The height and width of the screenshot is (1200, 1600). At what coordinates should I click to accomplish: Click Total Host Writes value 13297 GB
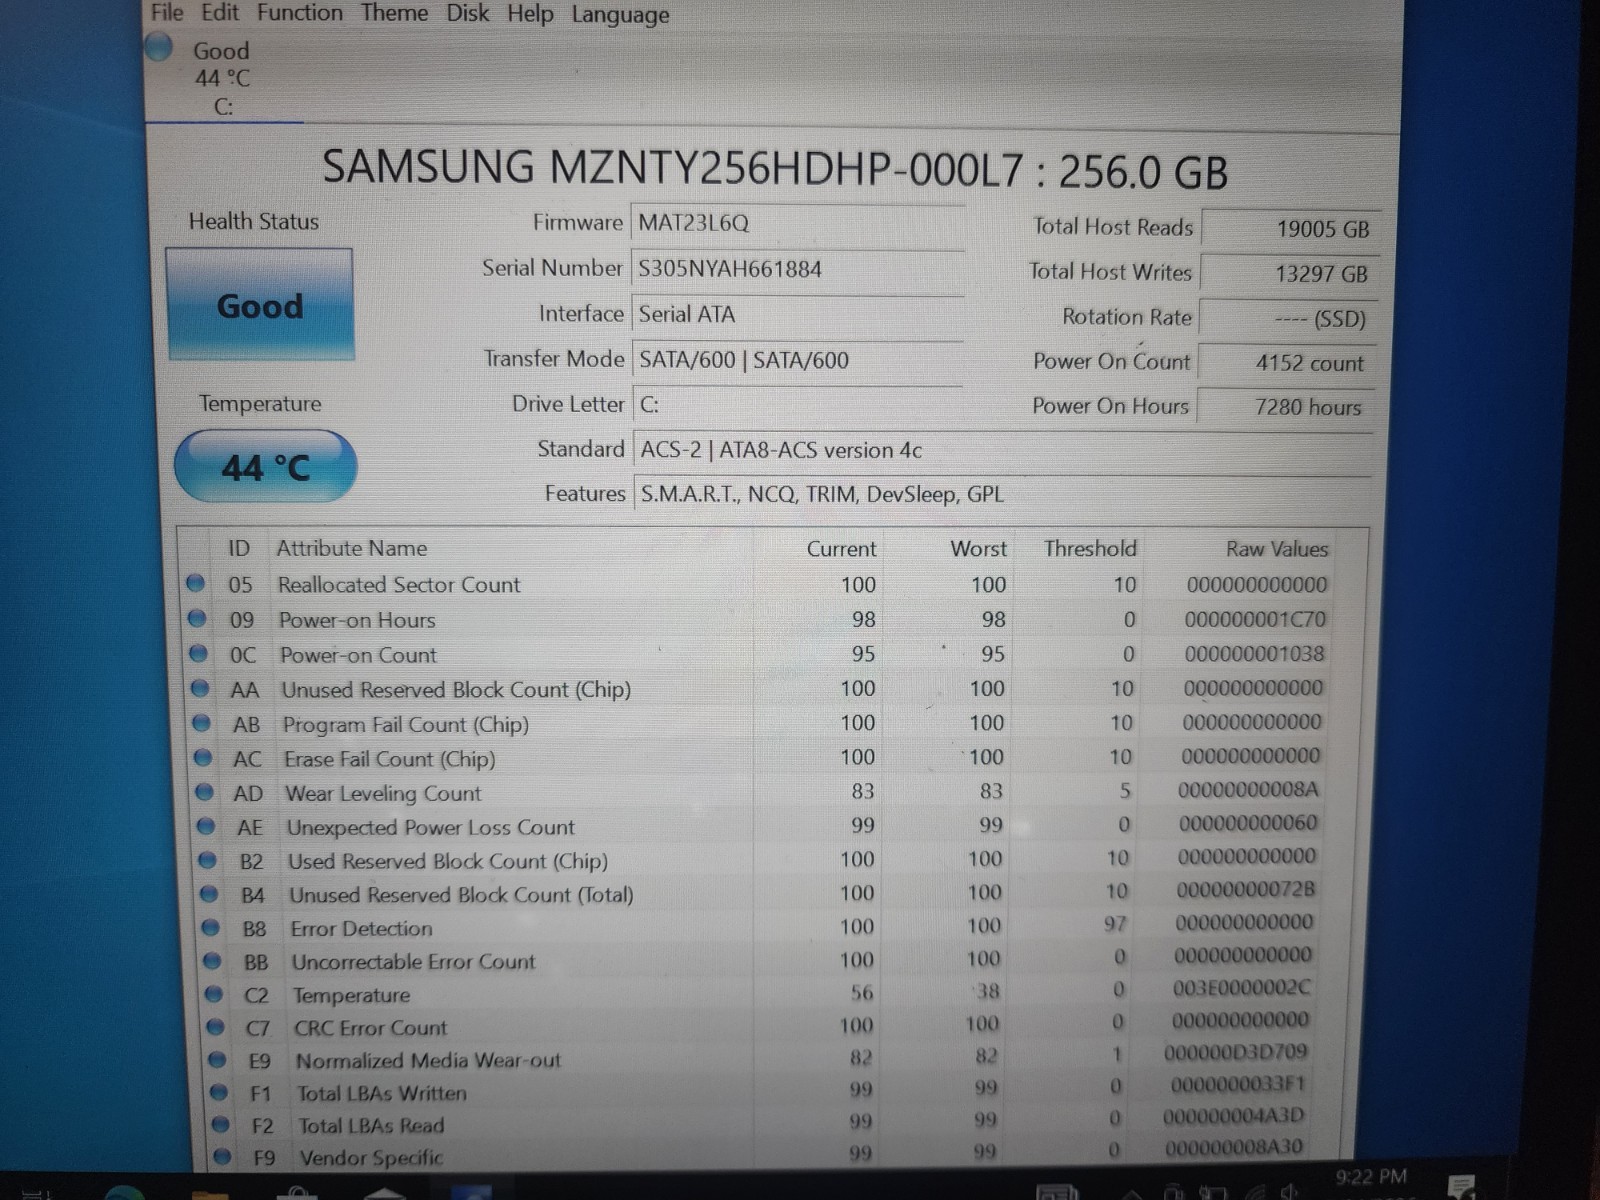click(1289, 273)
